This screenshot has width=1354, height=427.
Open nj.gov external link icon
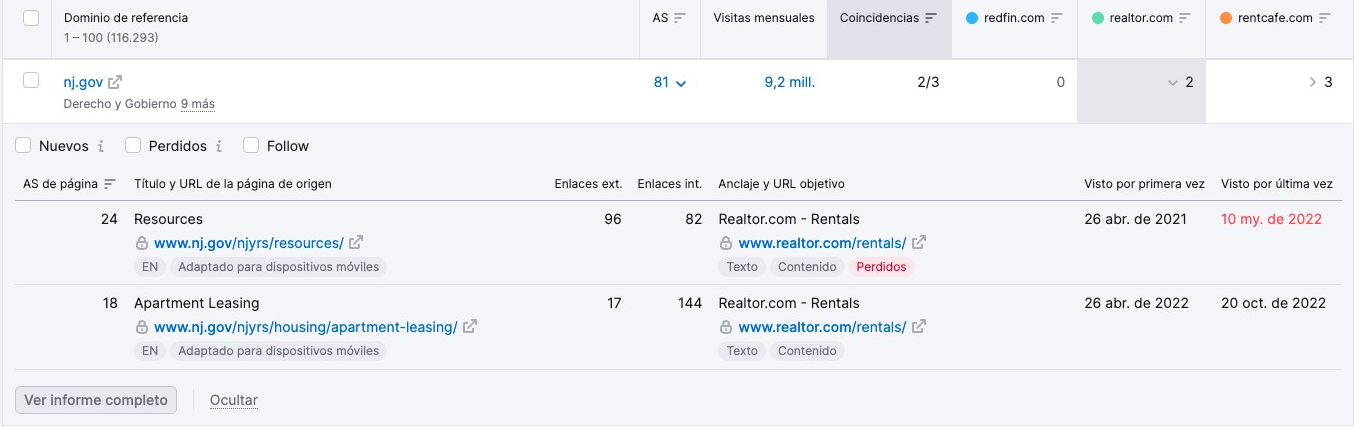[x=115, y=83]
